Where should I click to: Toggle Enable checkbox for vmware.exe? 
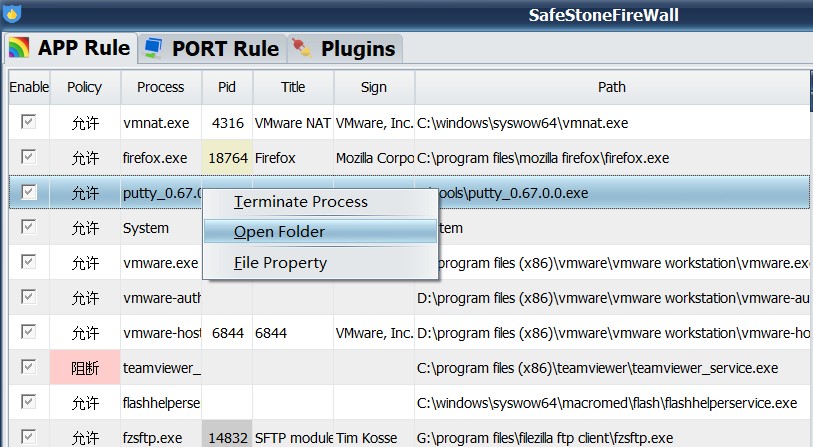pos(29,262)
